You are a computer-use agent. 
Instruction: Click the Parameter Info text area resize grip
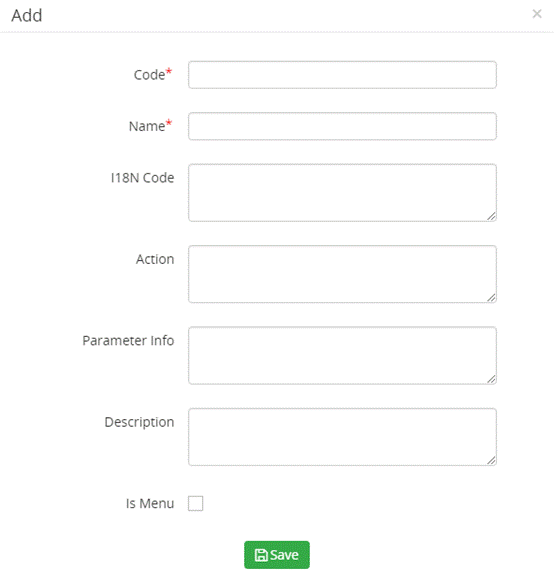[x=491, y=379]
